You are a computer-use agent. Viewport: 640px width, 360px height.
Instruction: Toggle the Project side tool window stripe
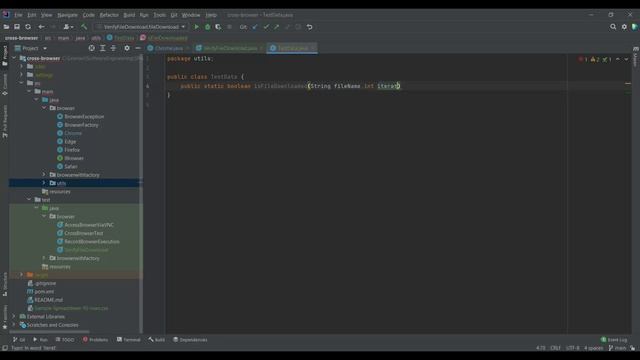(x=5, y=55)
